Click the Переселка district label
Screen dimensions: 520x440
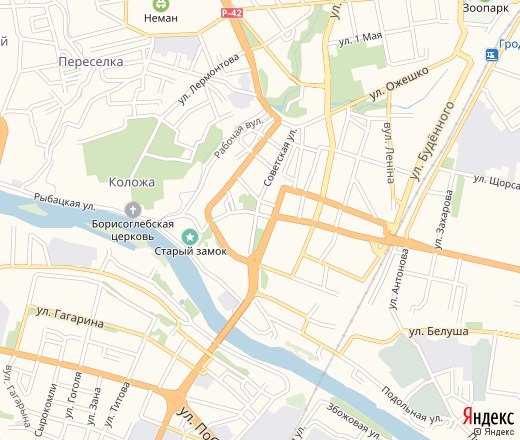(x=91, y=62)
